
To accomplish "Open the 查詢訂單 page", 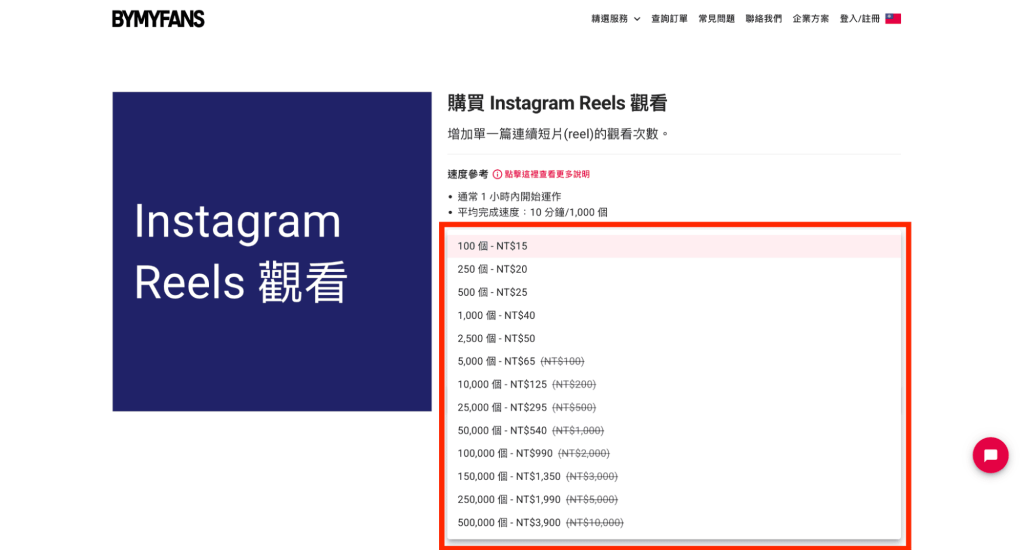I will [669, 19].
